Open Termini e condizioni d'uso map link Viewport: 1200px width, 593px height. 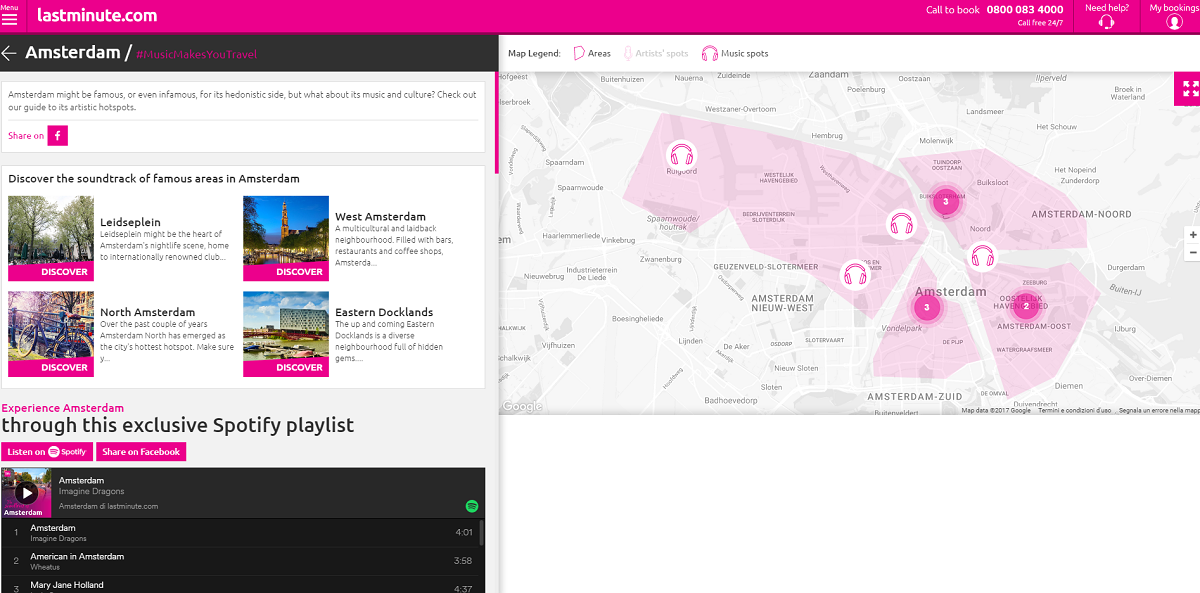[1074, 410]
